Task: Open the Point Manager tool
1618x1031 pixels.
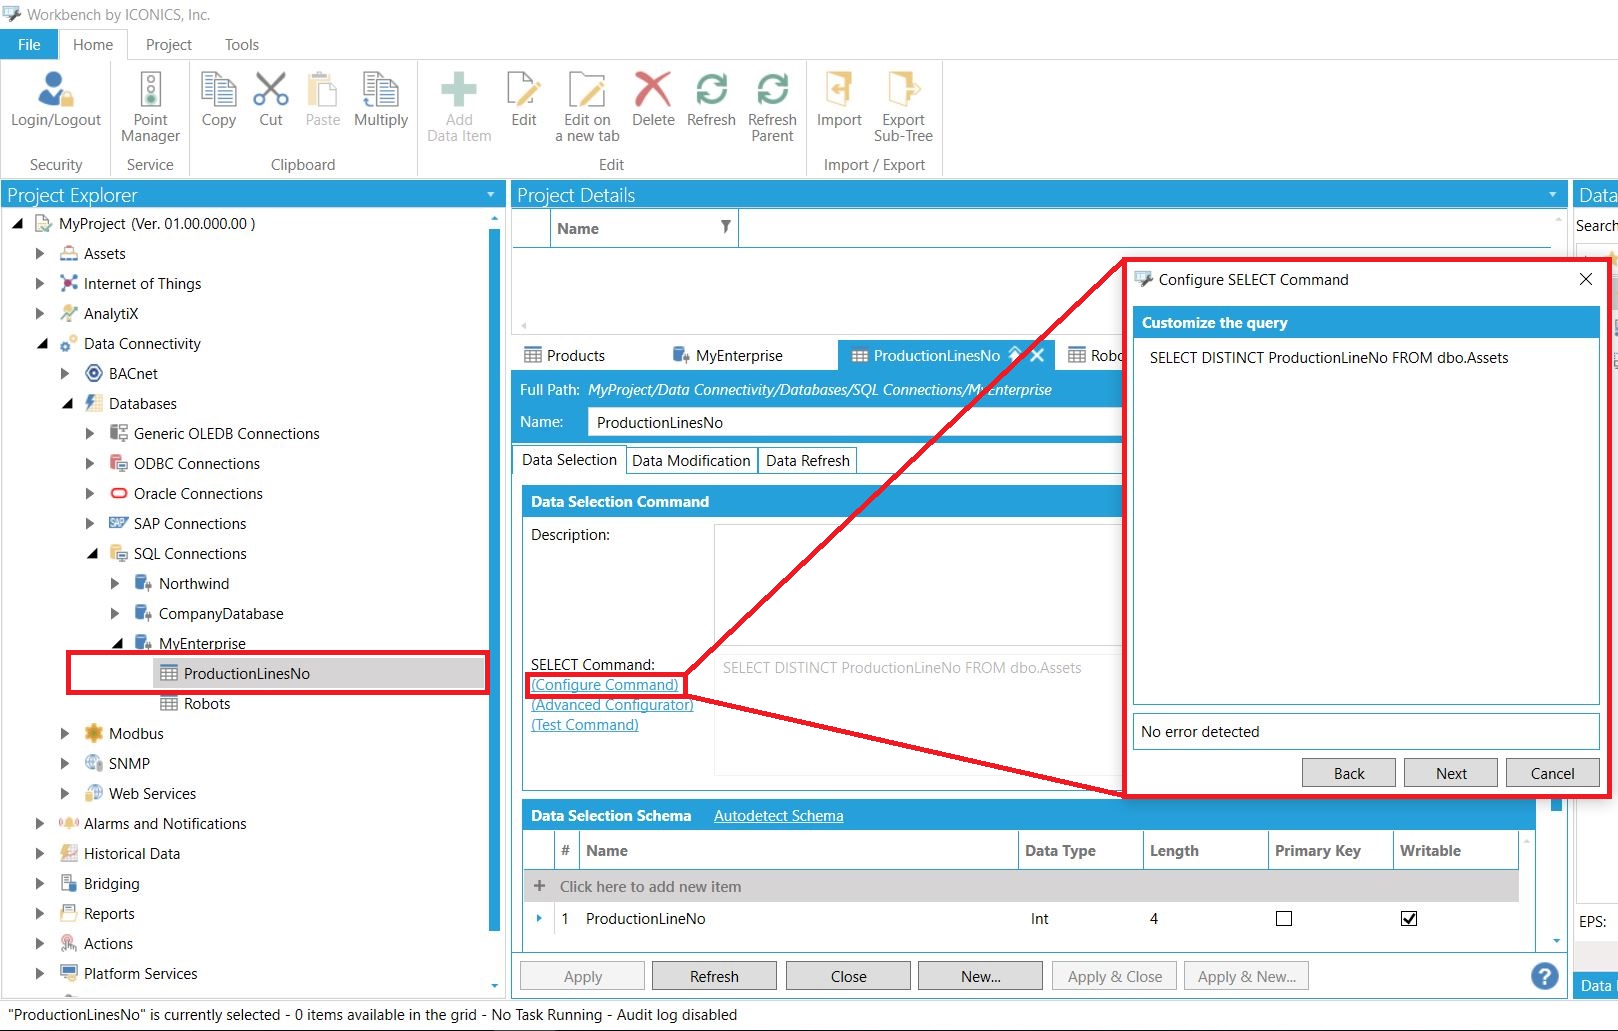Action: [150, 107]
